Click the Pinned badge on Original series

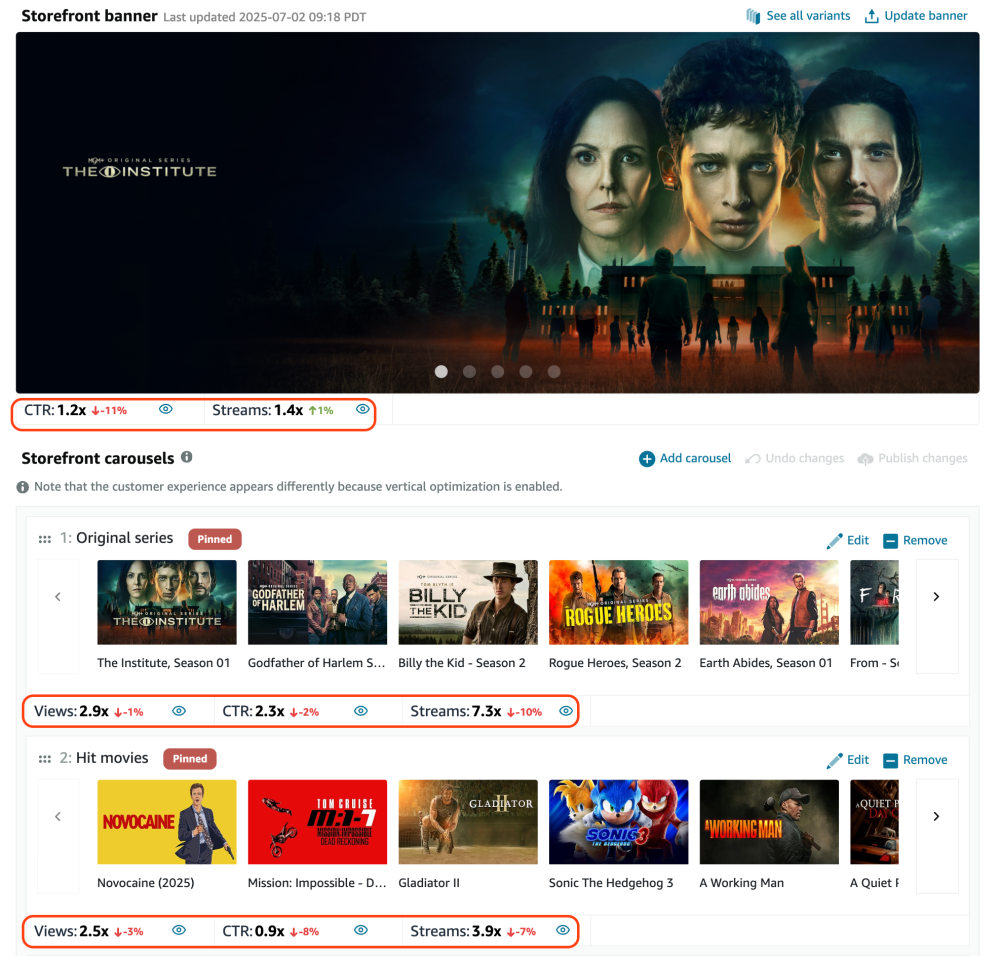(x=214, y=539)
